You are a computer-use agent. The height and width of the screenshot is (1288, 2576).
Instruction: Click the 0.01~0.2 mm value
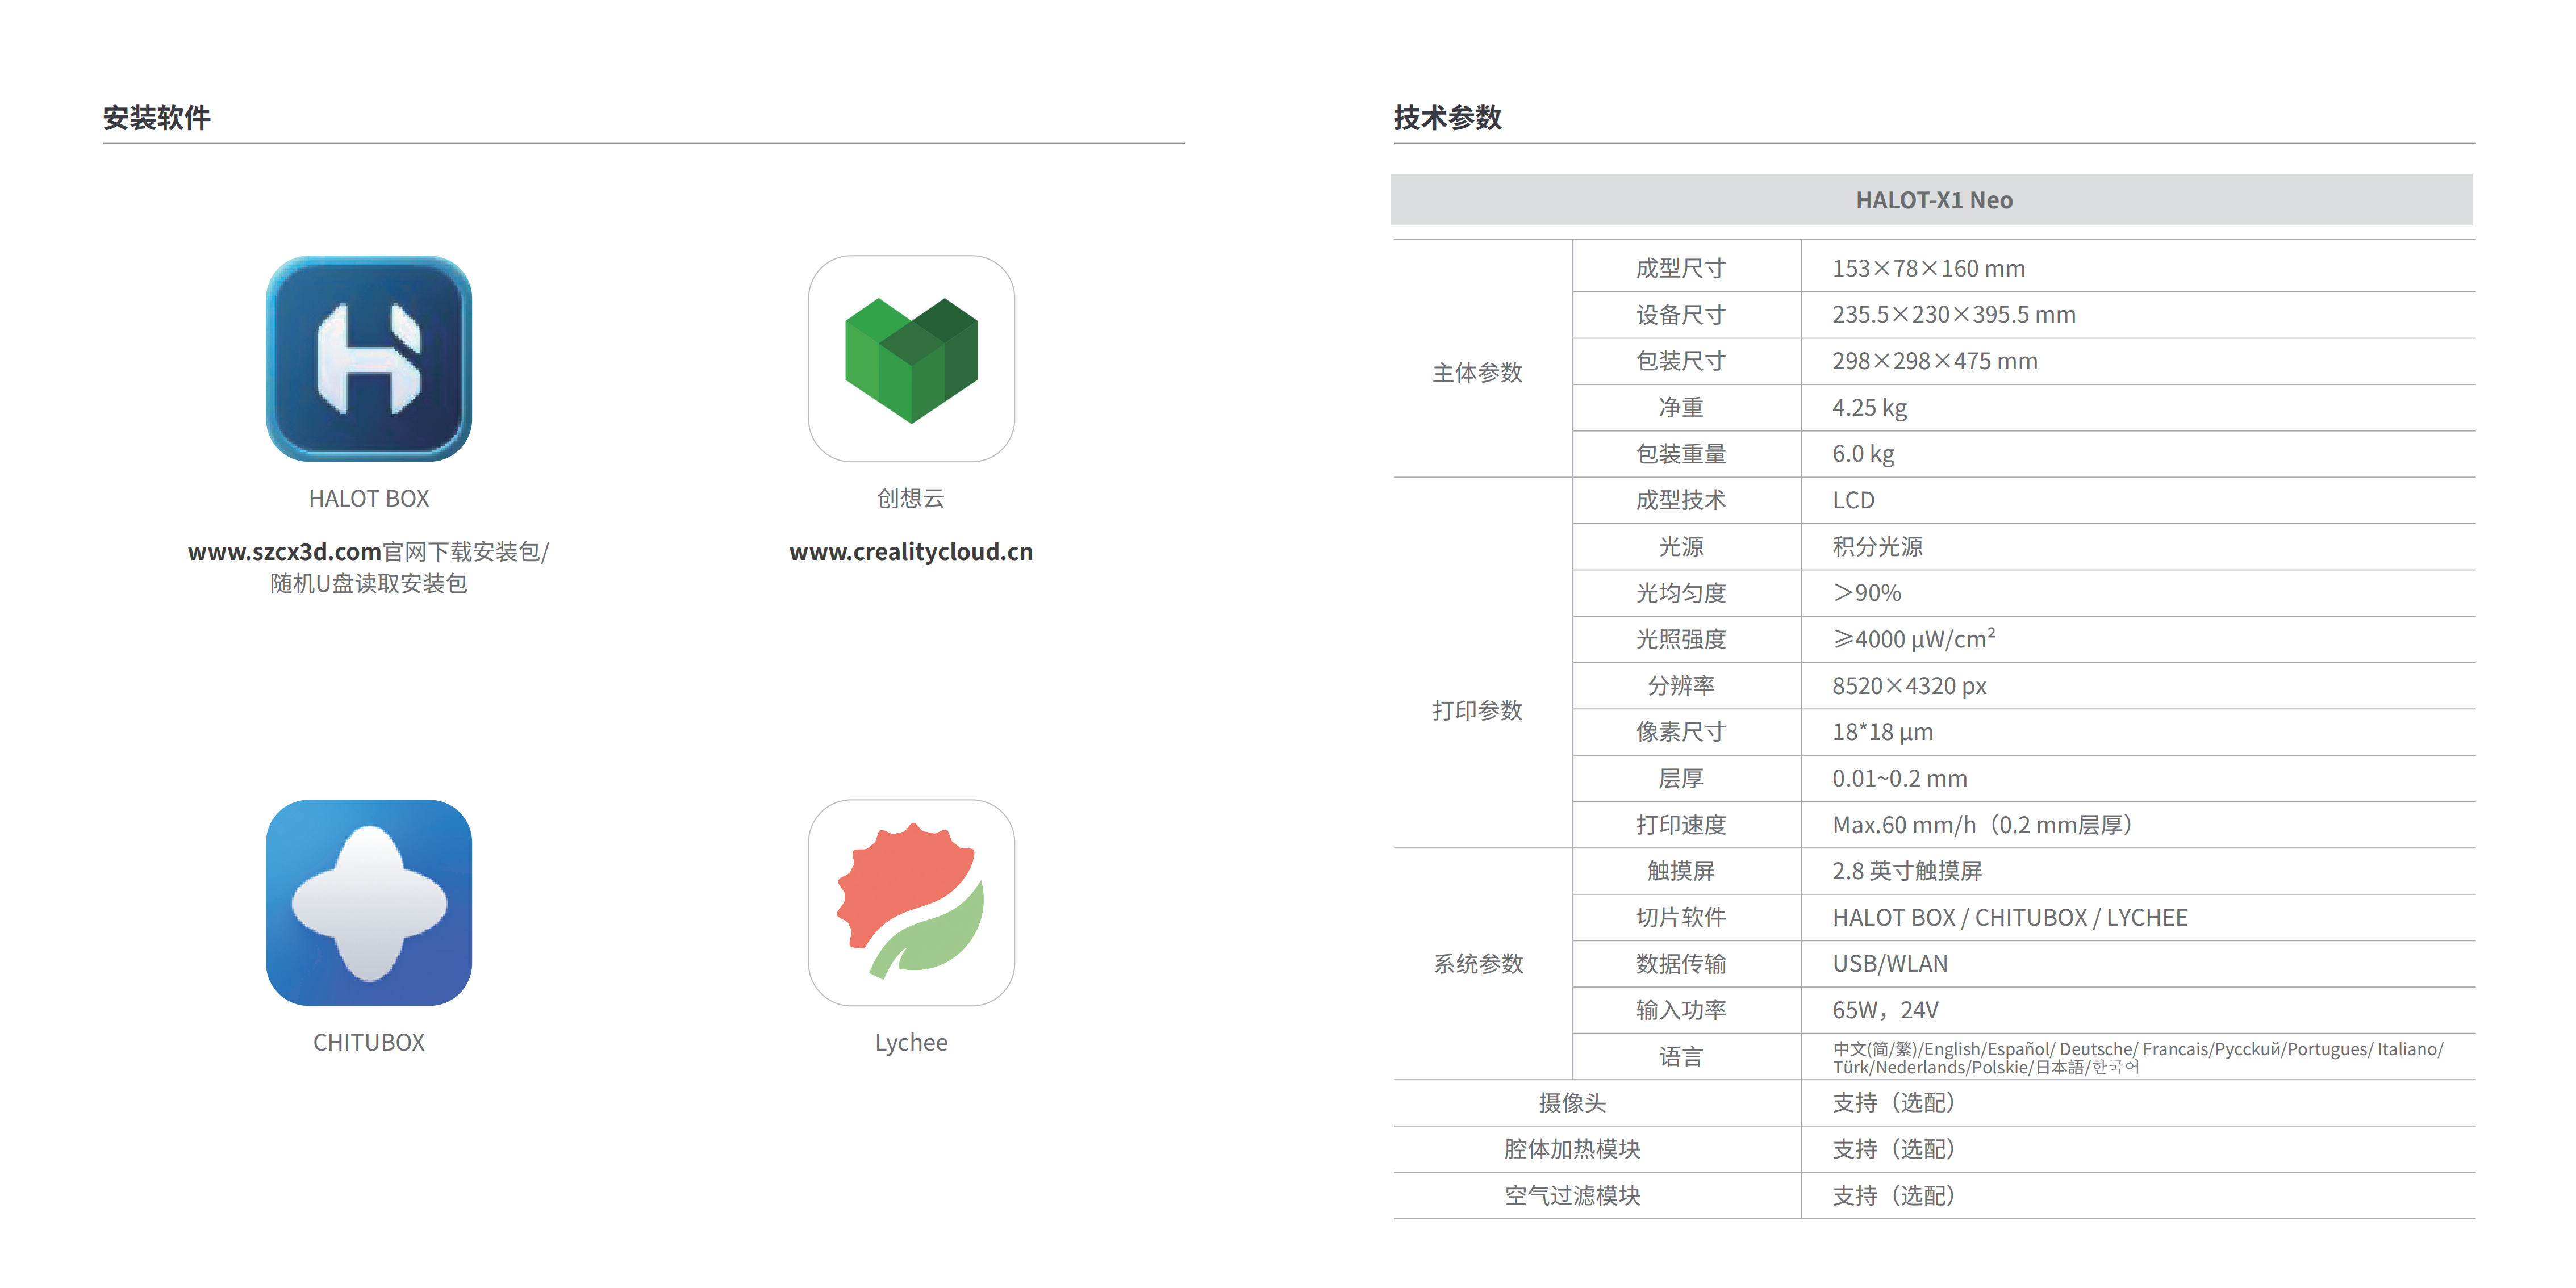pyautogui.click(x=1900, y=778)
